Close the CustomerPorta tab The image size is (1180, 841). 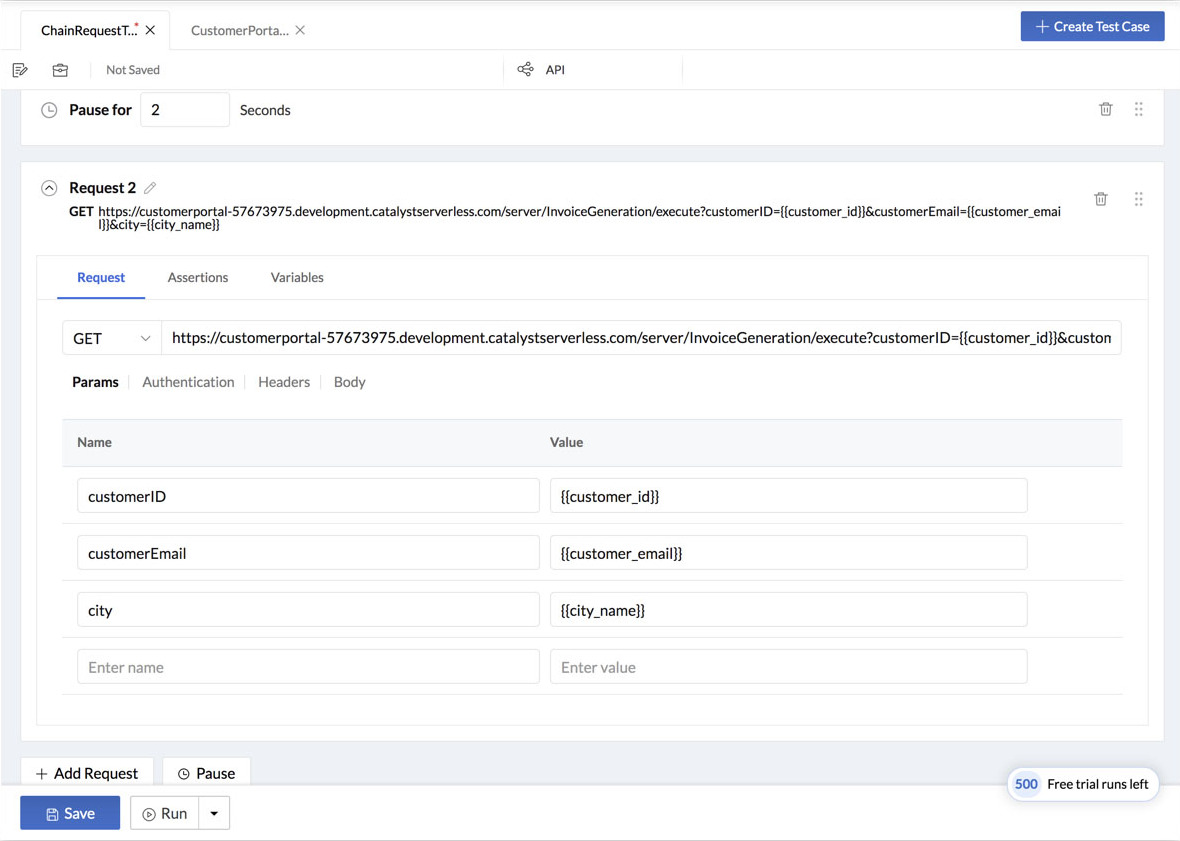300,30
